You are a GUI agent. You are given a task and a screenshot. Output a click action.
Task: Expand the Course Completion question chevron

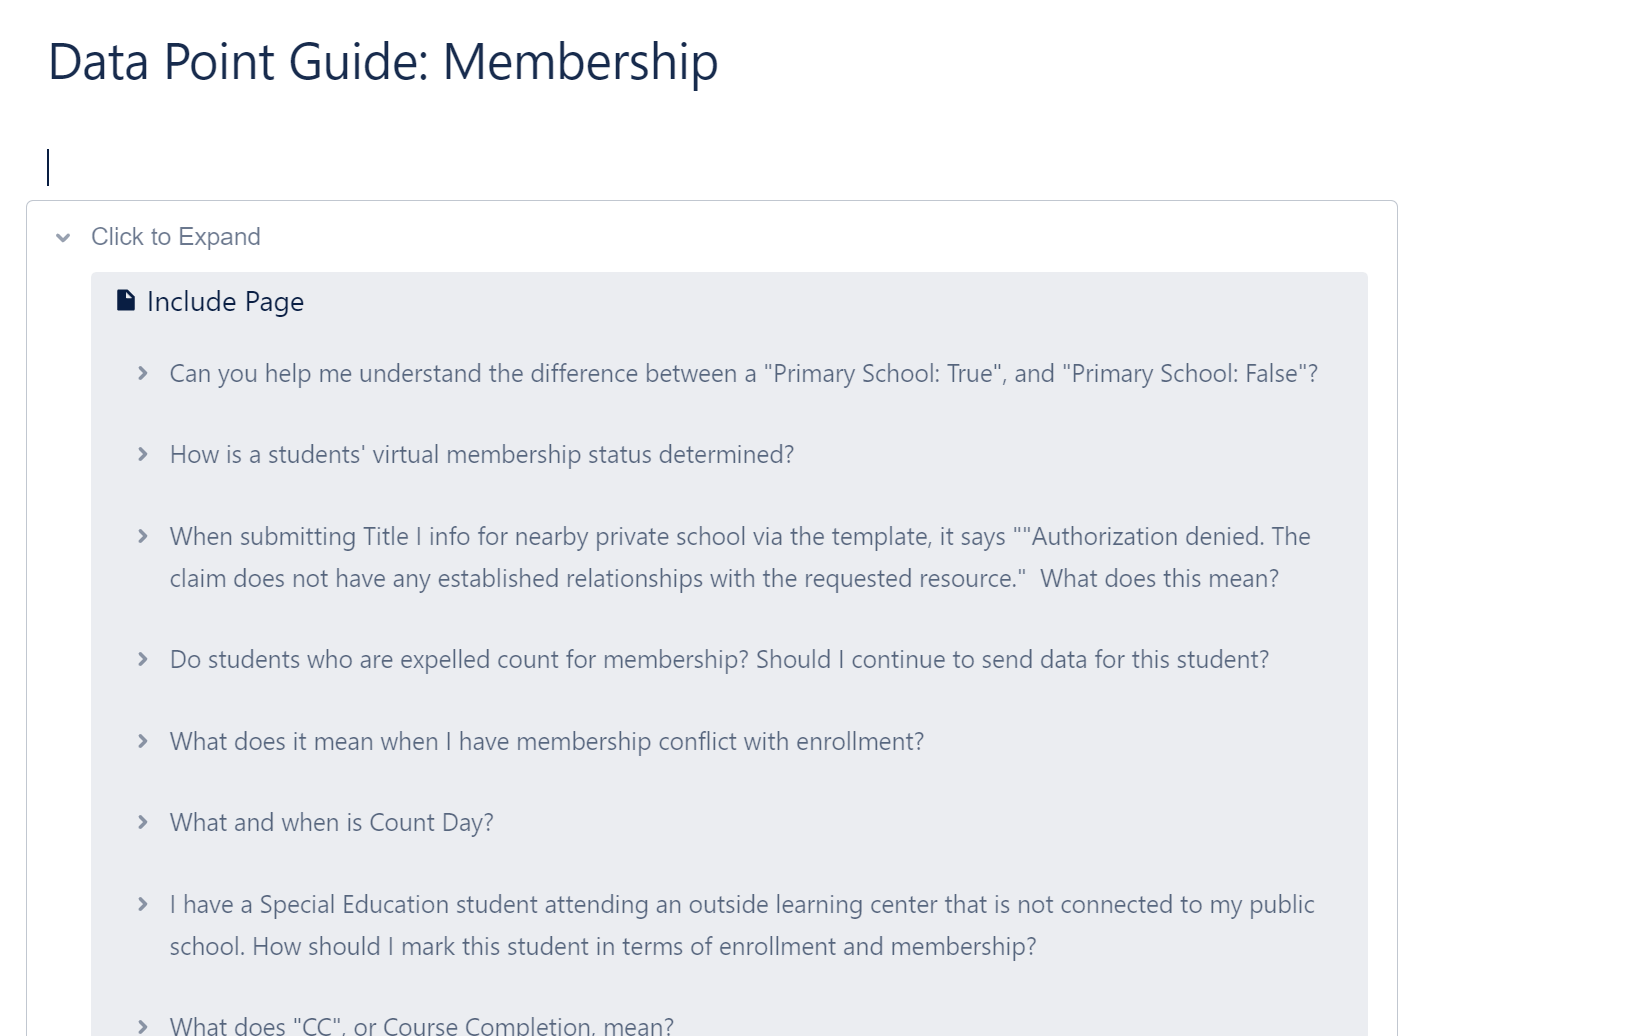pyautogui.click(x=143, y=1026)
